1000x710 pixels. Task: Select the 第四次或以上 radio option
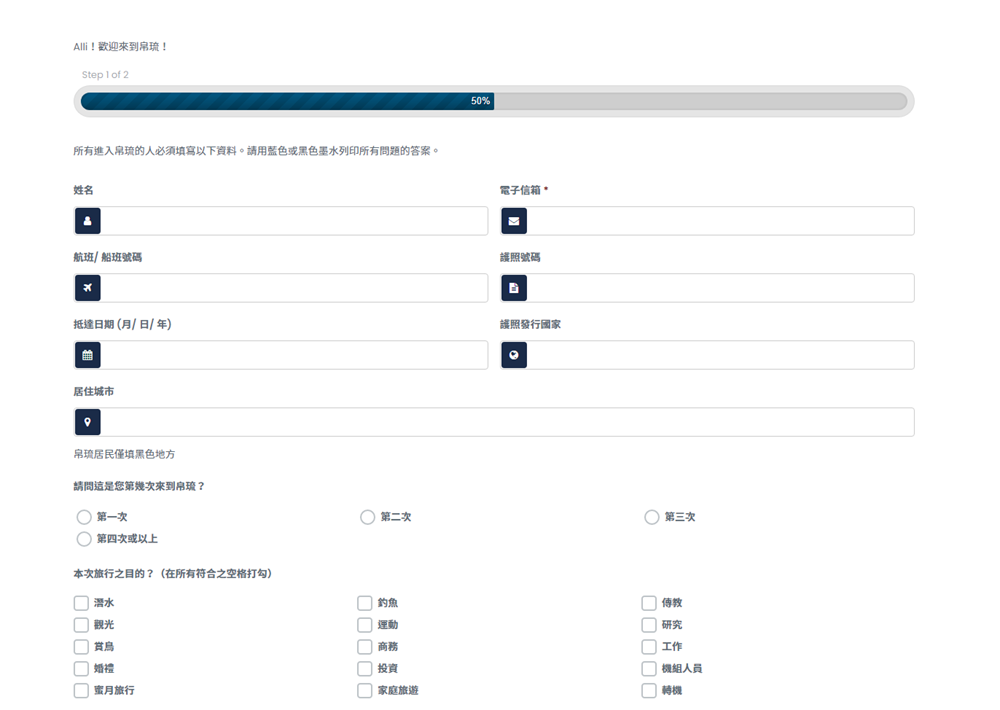[x=84, y=539]
